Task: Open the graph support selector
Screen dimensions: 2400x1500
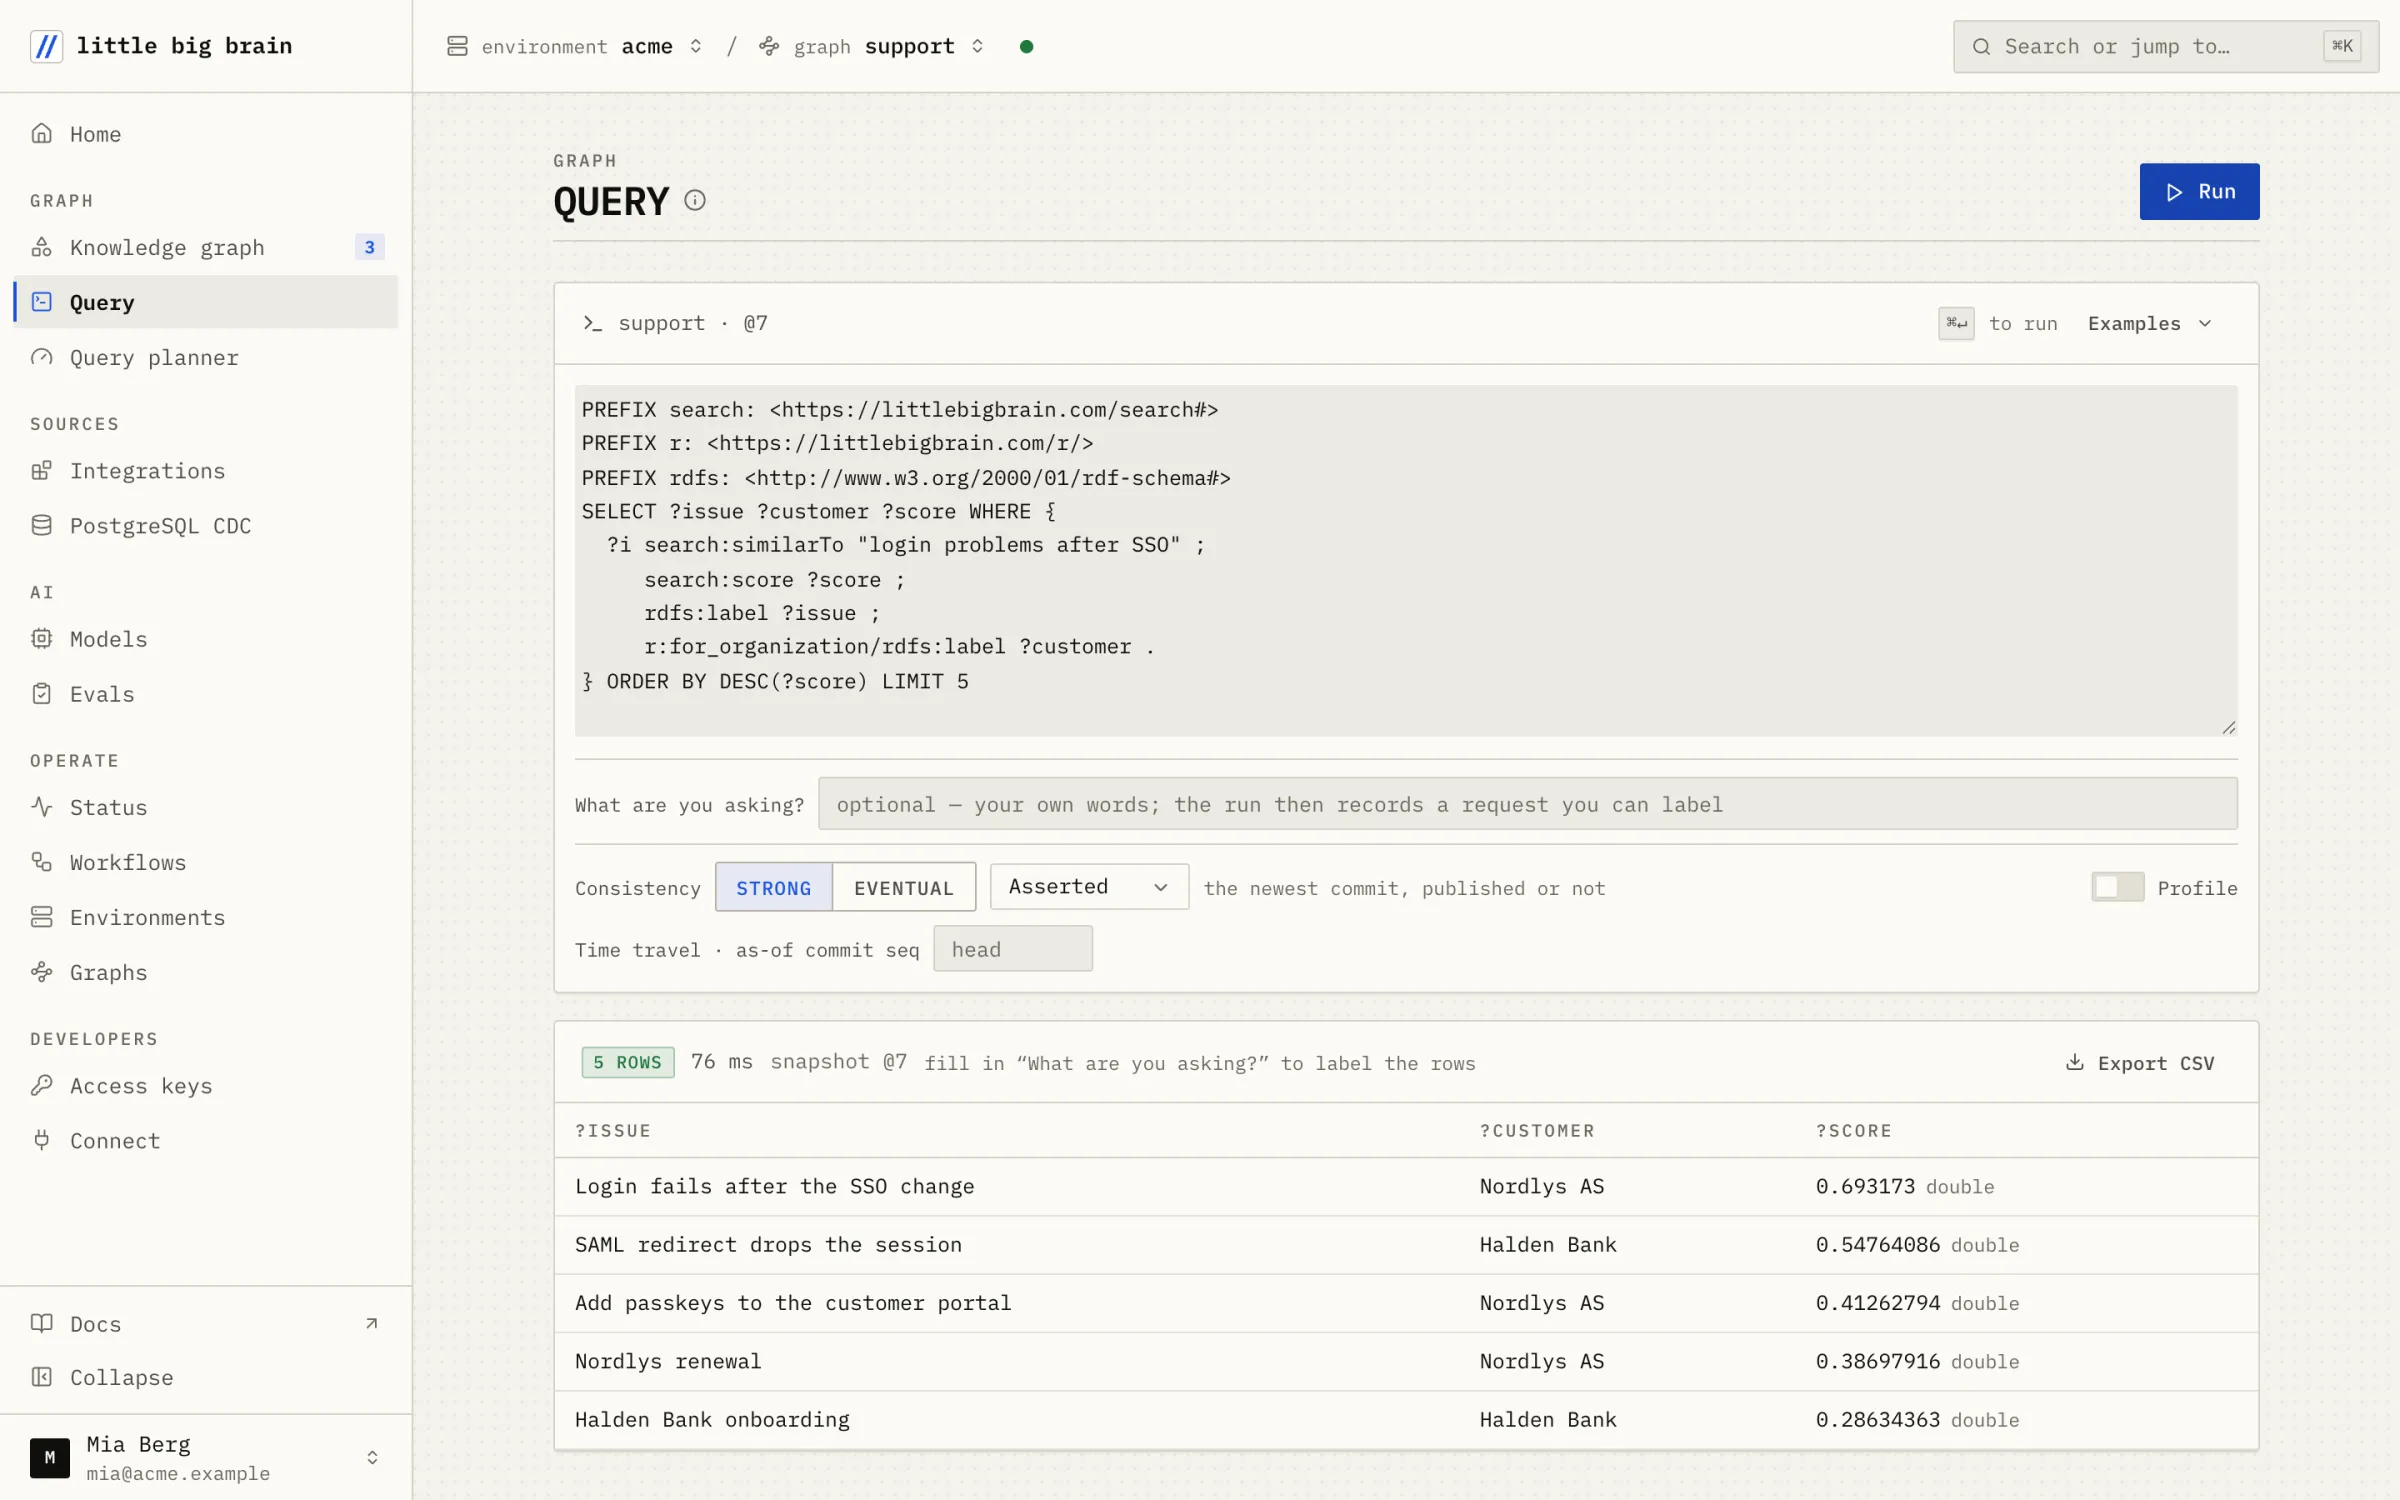Action: tap(872, 46)
